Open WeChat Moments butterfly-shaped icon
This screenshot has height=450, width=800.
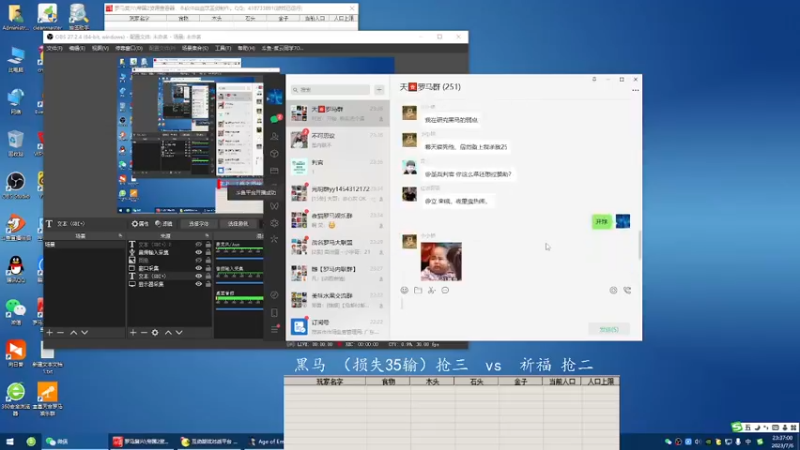click(x=274, y=206)
